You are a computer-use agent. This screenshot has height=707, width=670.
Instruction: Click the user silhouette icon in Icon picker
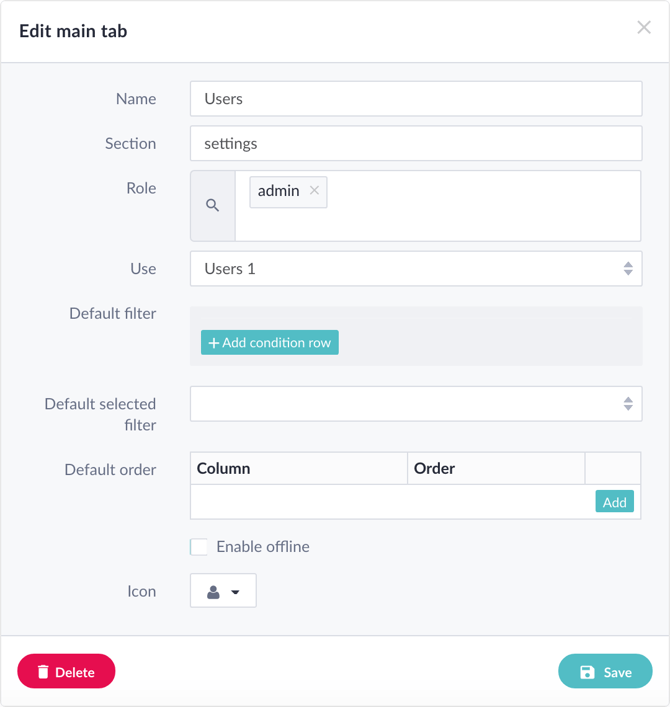coord(213,592)
